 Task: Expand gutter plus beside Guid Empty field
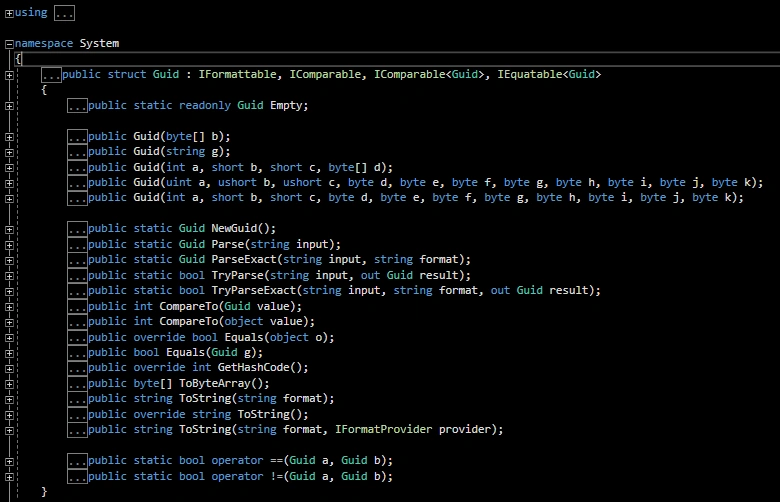(9, 106)
